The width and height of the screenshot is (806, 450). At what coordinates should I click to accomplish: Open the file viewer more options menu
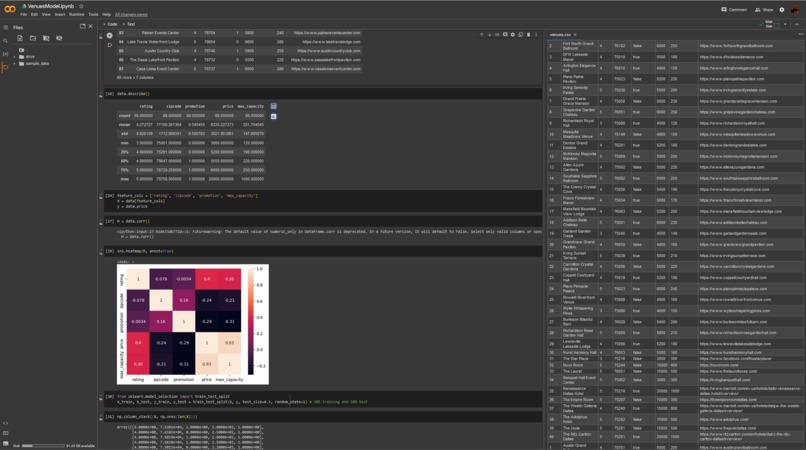point(800,34)
